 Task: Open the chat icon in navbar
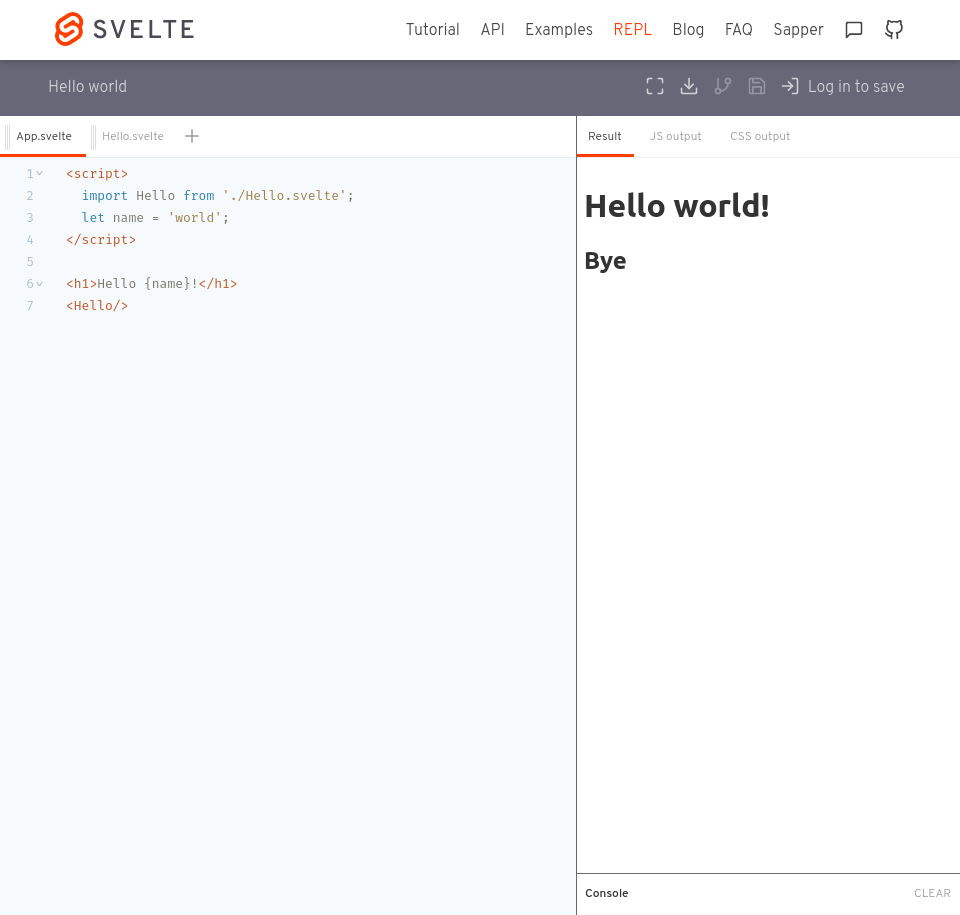click(x=853, y=29)
